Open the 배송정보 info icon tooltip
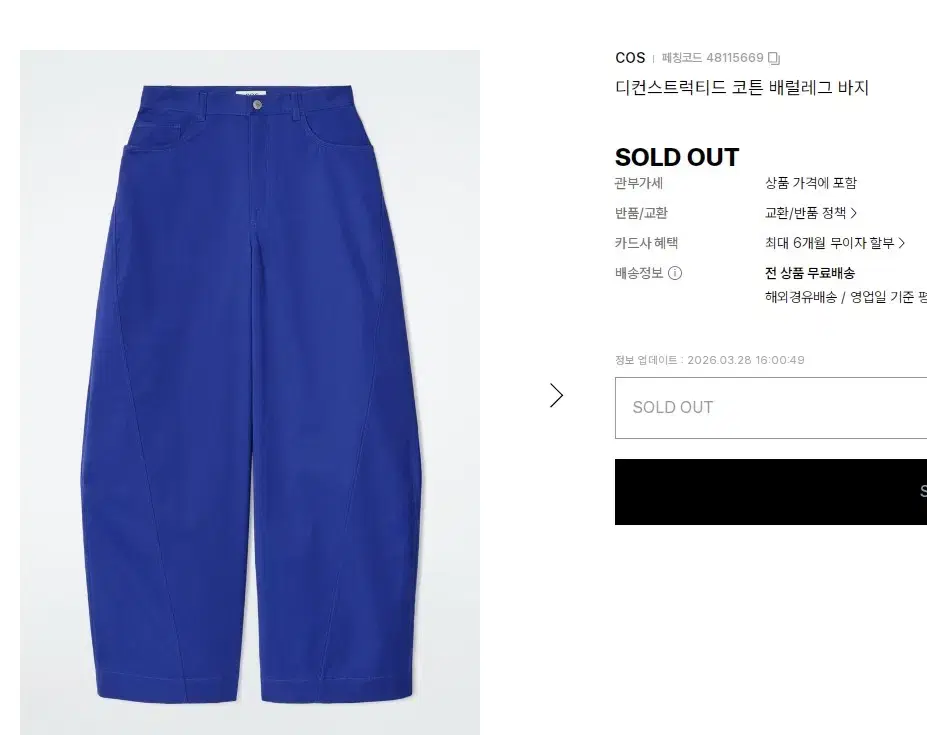Screen dimensions: 927x735 point(675,273)
